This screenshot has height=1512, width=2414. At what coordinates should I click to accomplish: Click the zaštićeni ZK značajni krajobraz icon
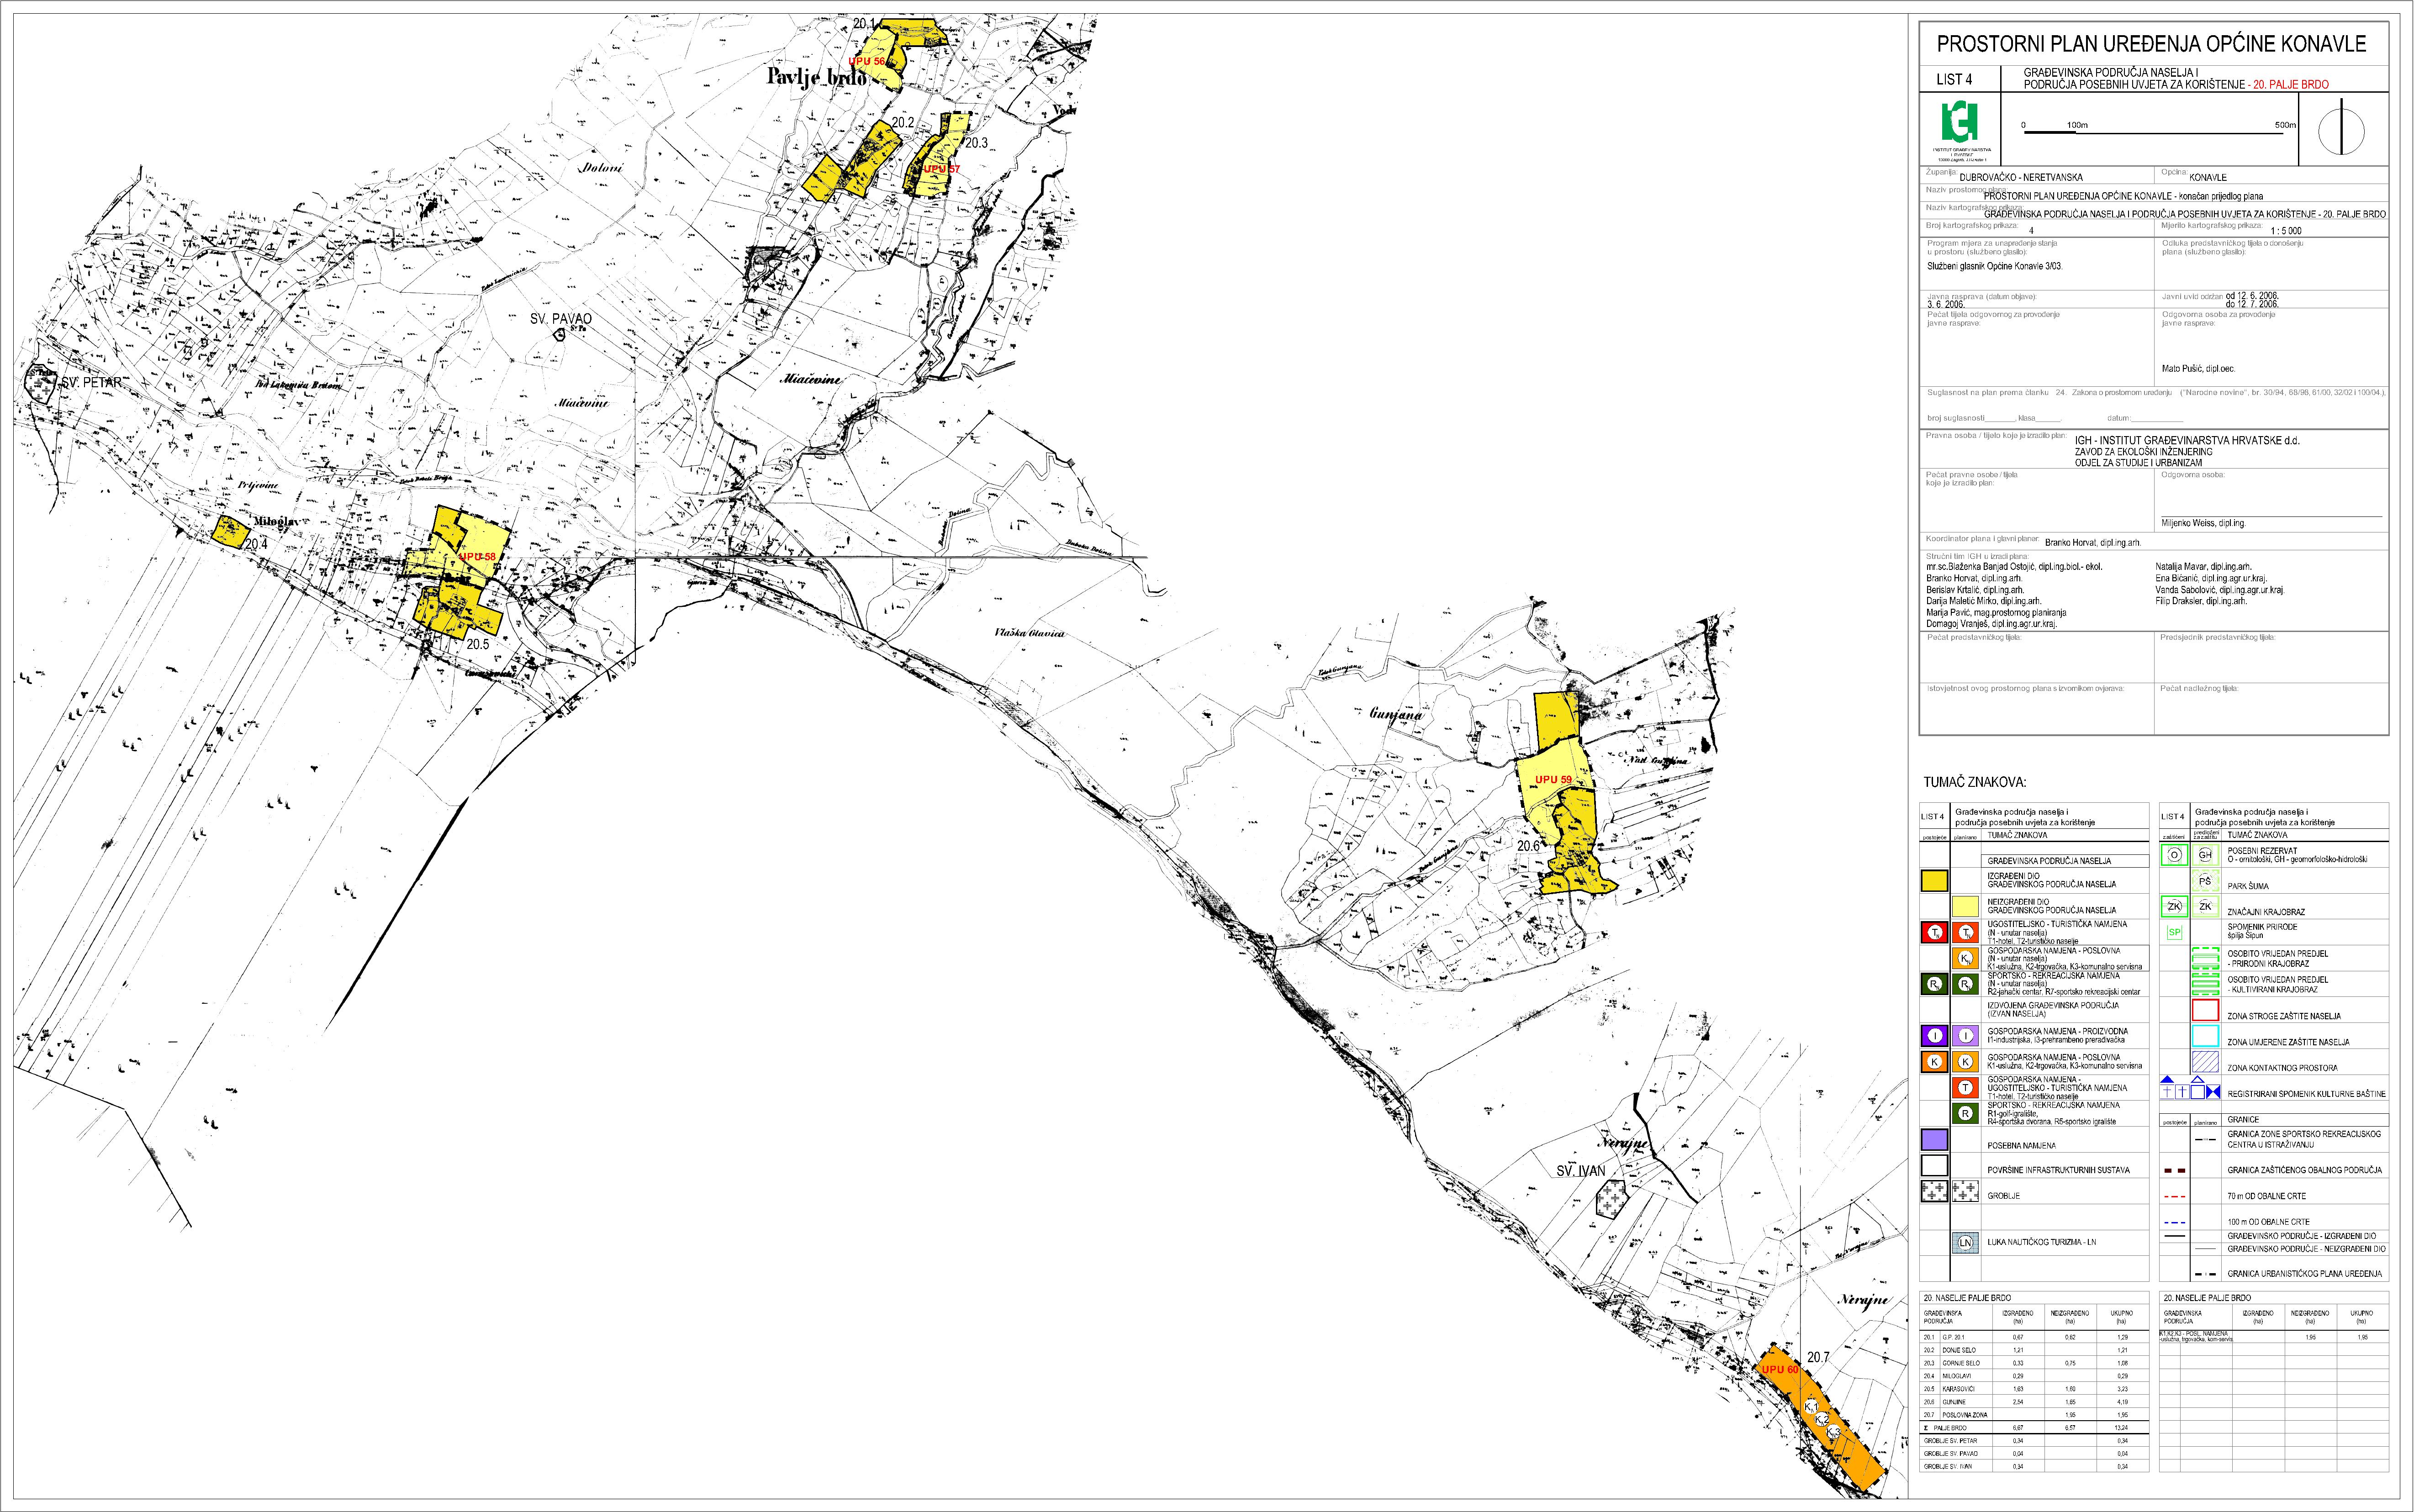pyautogui.click(x=2174, y=907)
